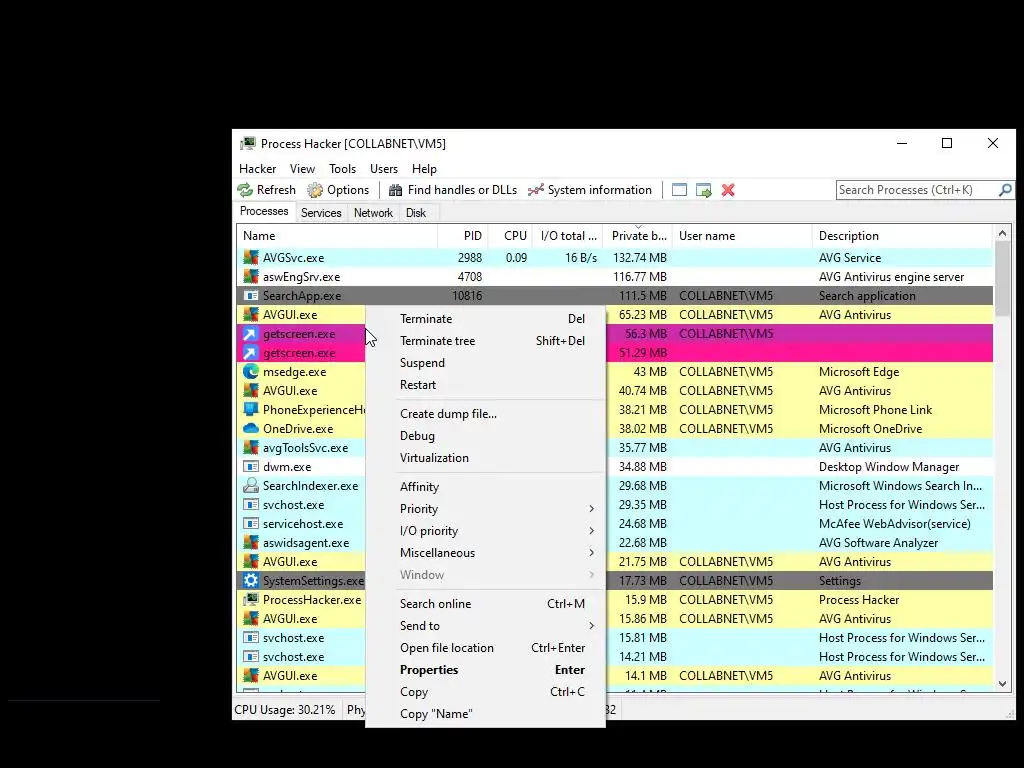
Task: Open the Users menu
Action: (383, 168)
